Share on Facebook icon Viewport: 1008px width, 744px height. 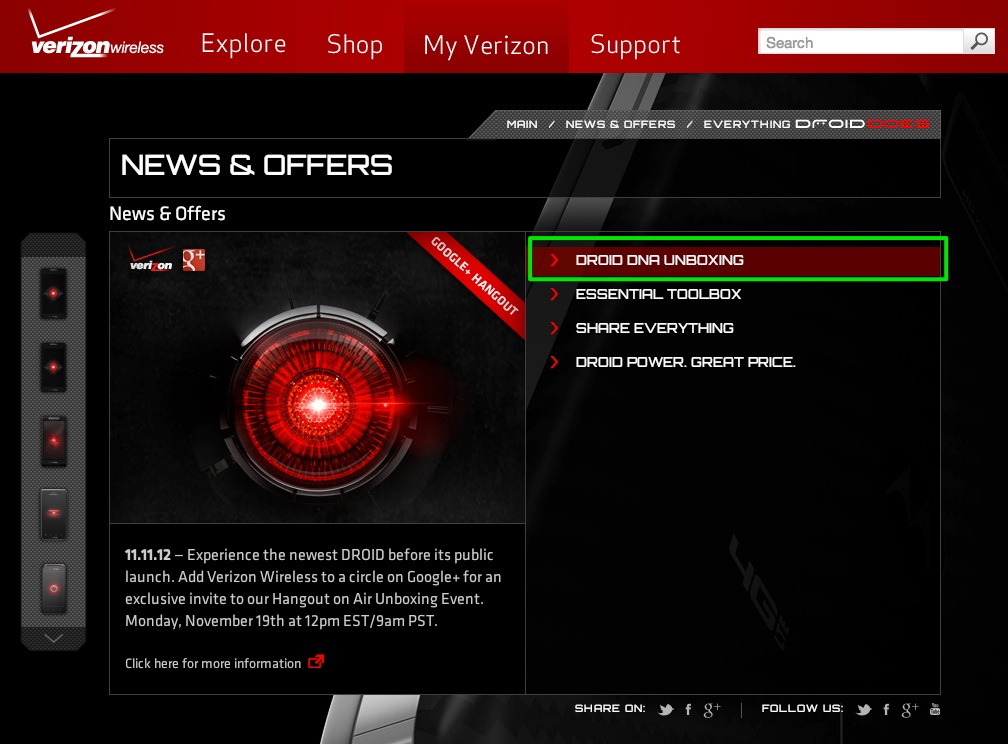point(688,709)
